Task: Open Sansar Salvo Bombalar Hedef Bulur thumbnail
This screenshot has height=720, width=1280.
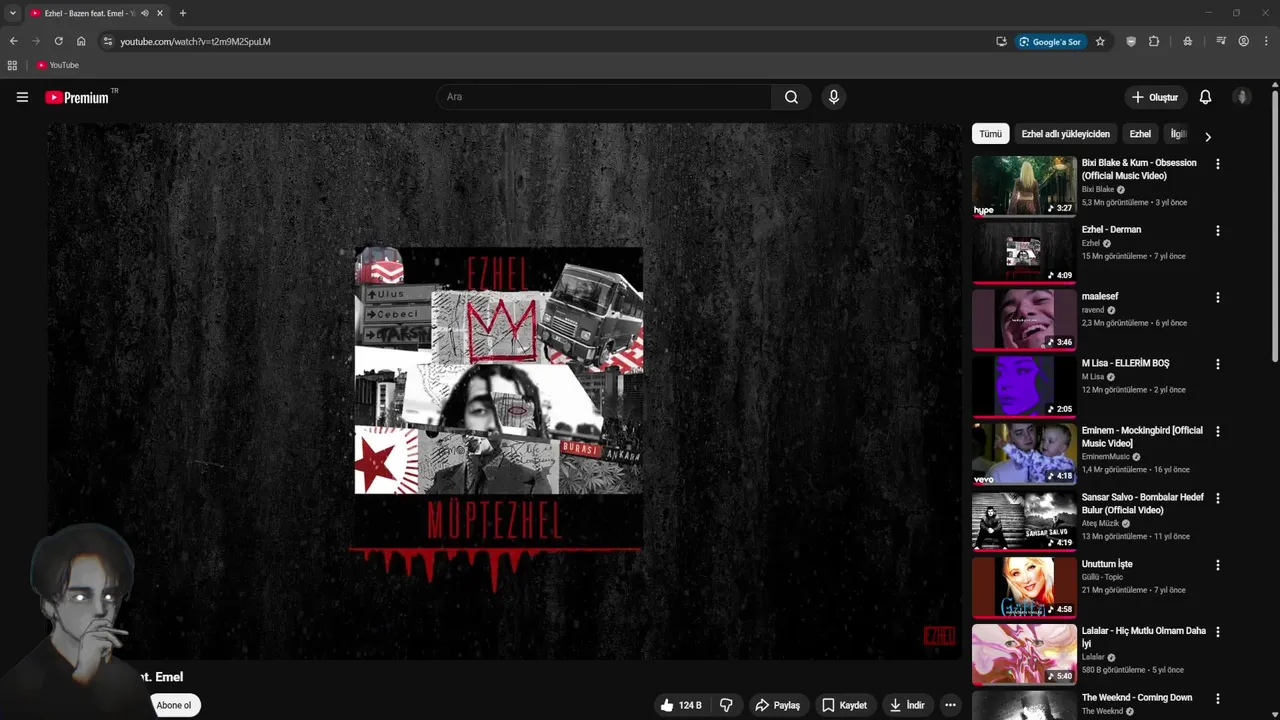Action: pos(1024,520)
